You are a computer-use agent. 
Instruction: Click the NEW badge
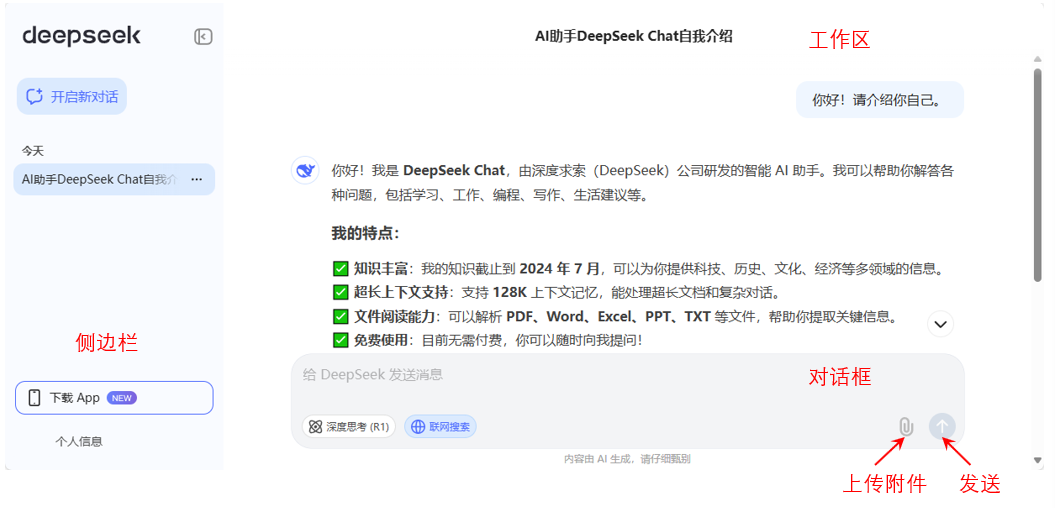(122, 398)
